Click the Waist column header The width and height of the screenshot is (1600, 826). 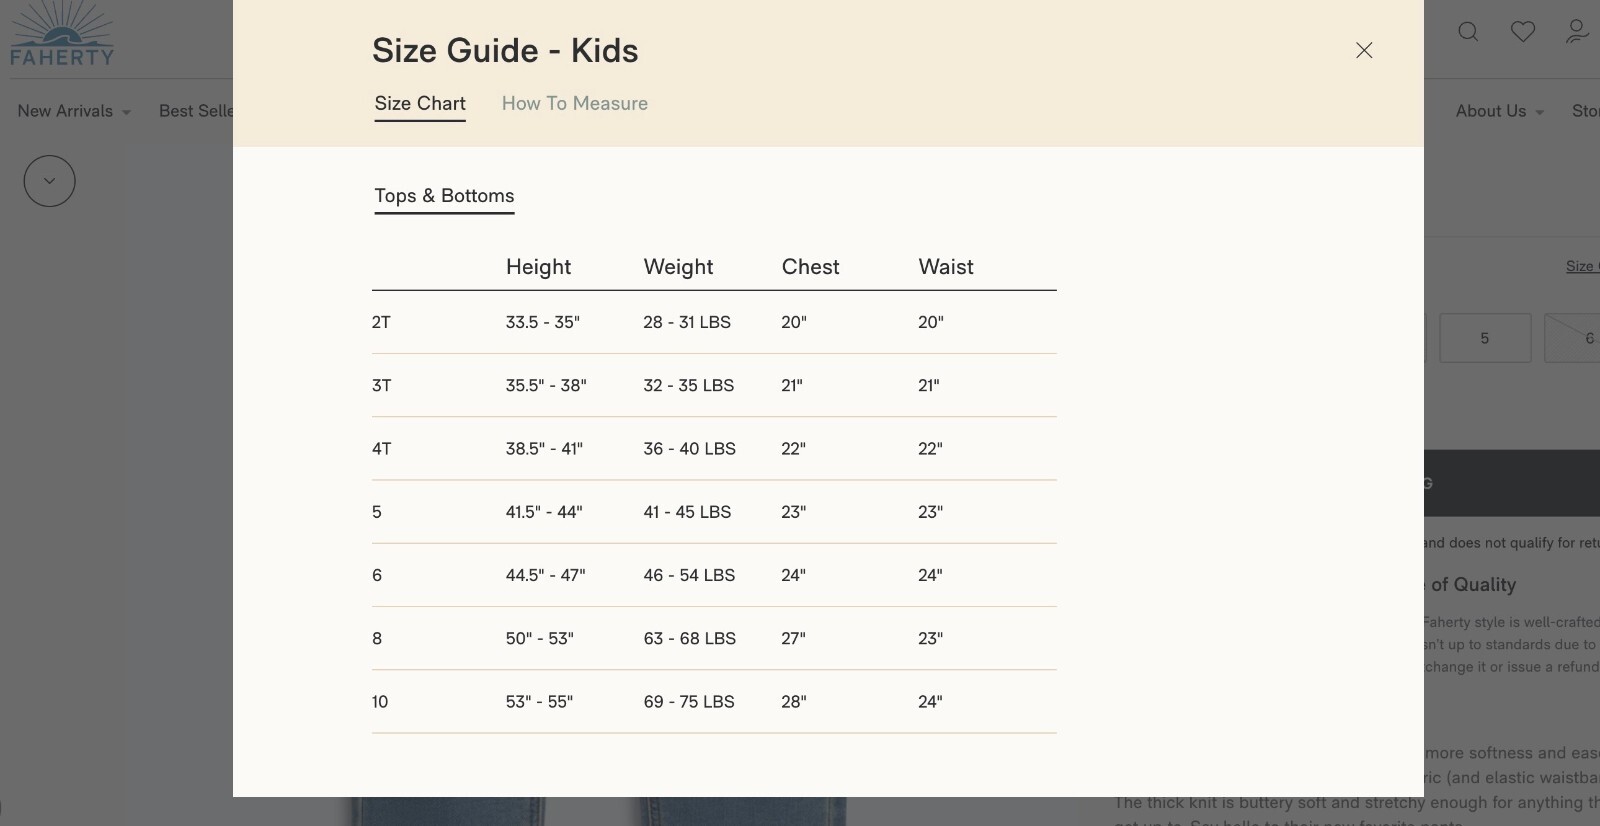click(945, 267)
